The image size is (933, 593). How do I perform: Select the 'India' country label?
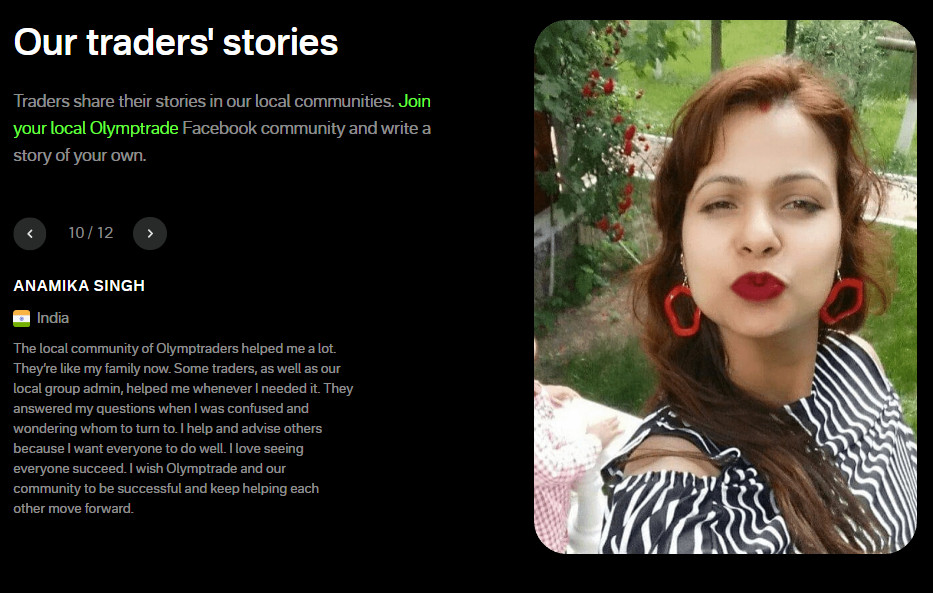[x=53, y=318]
